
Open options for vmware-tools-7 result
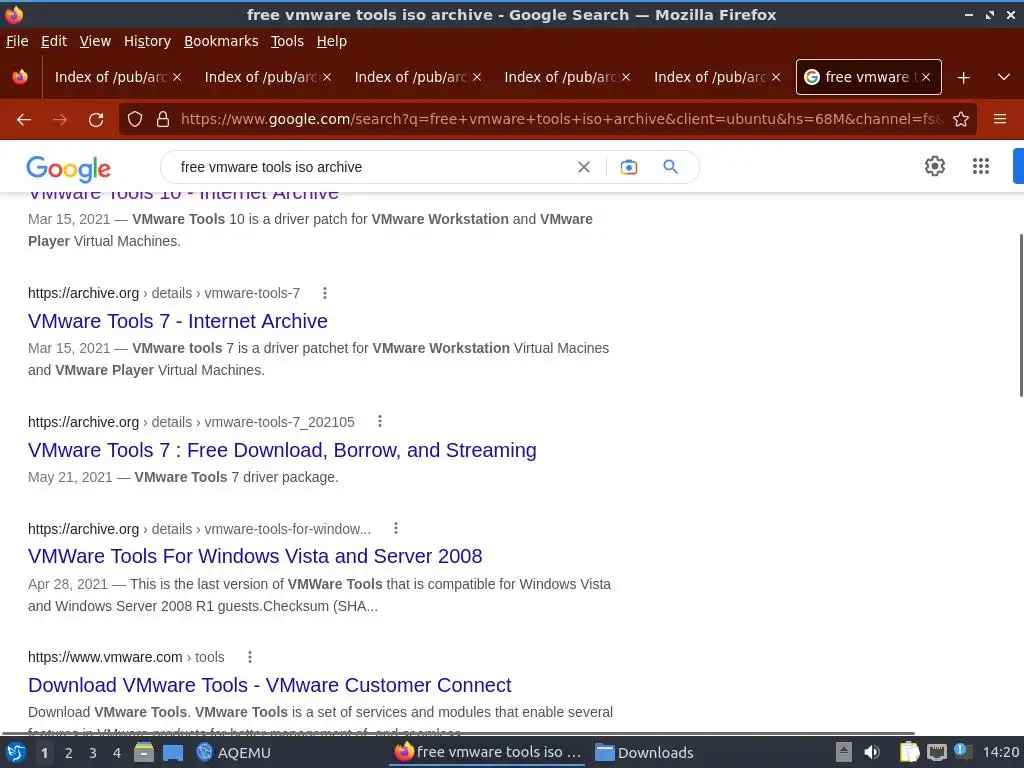click(x=325, y=293)
